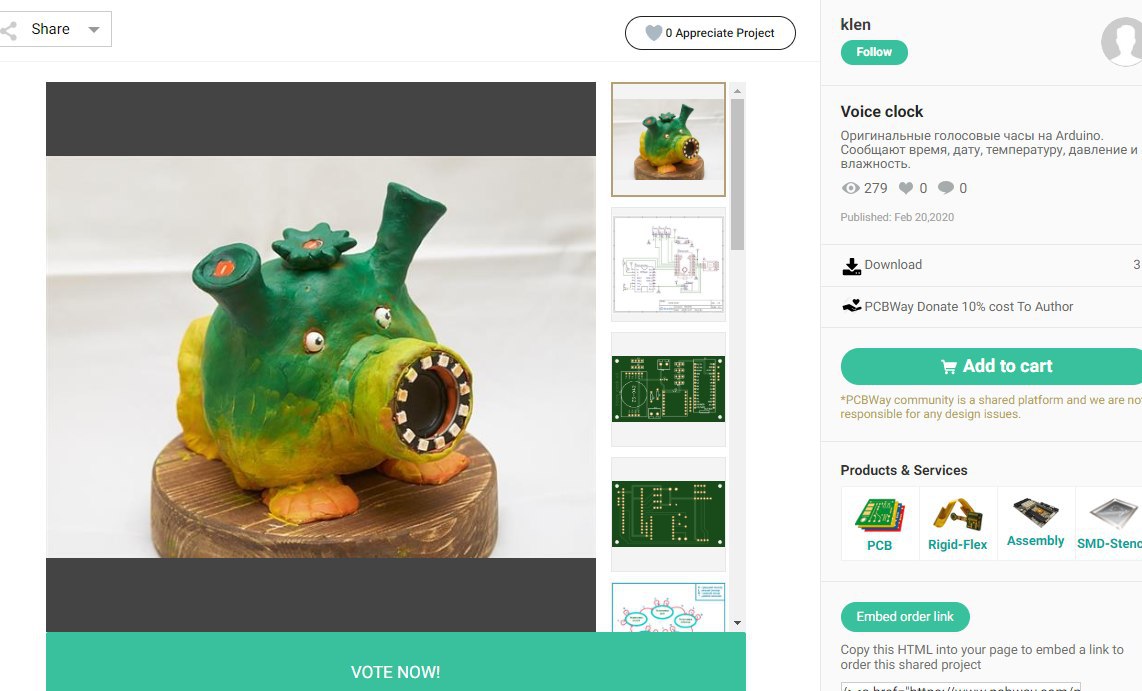Click the PCBWay Donate hand icon
This screenshot has height=691, width=1142.
(851, 306)
